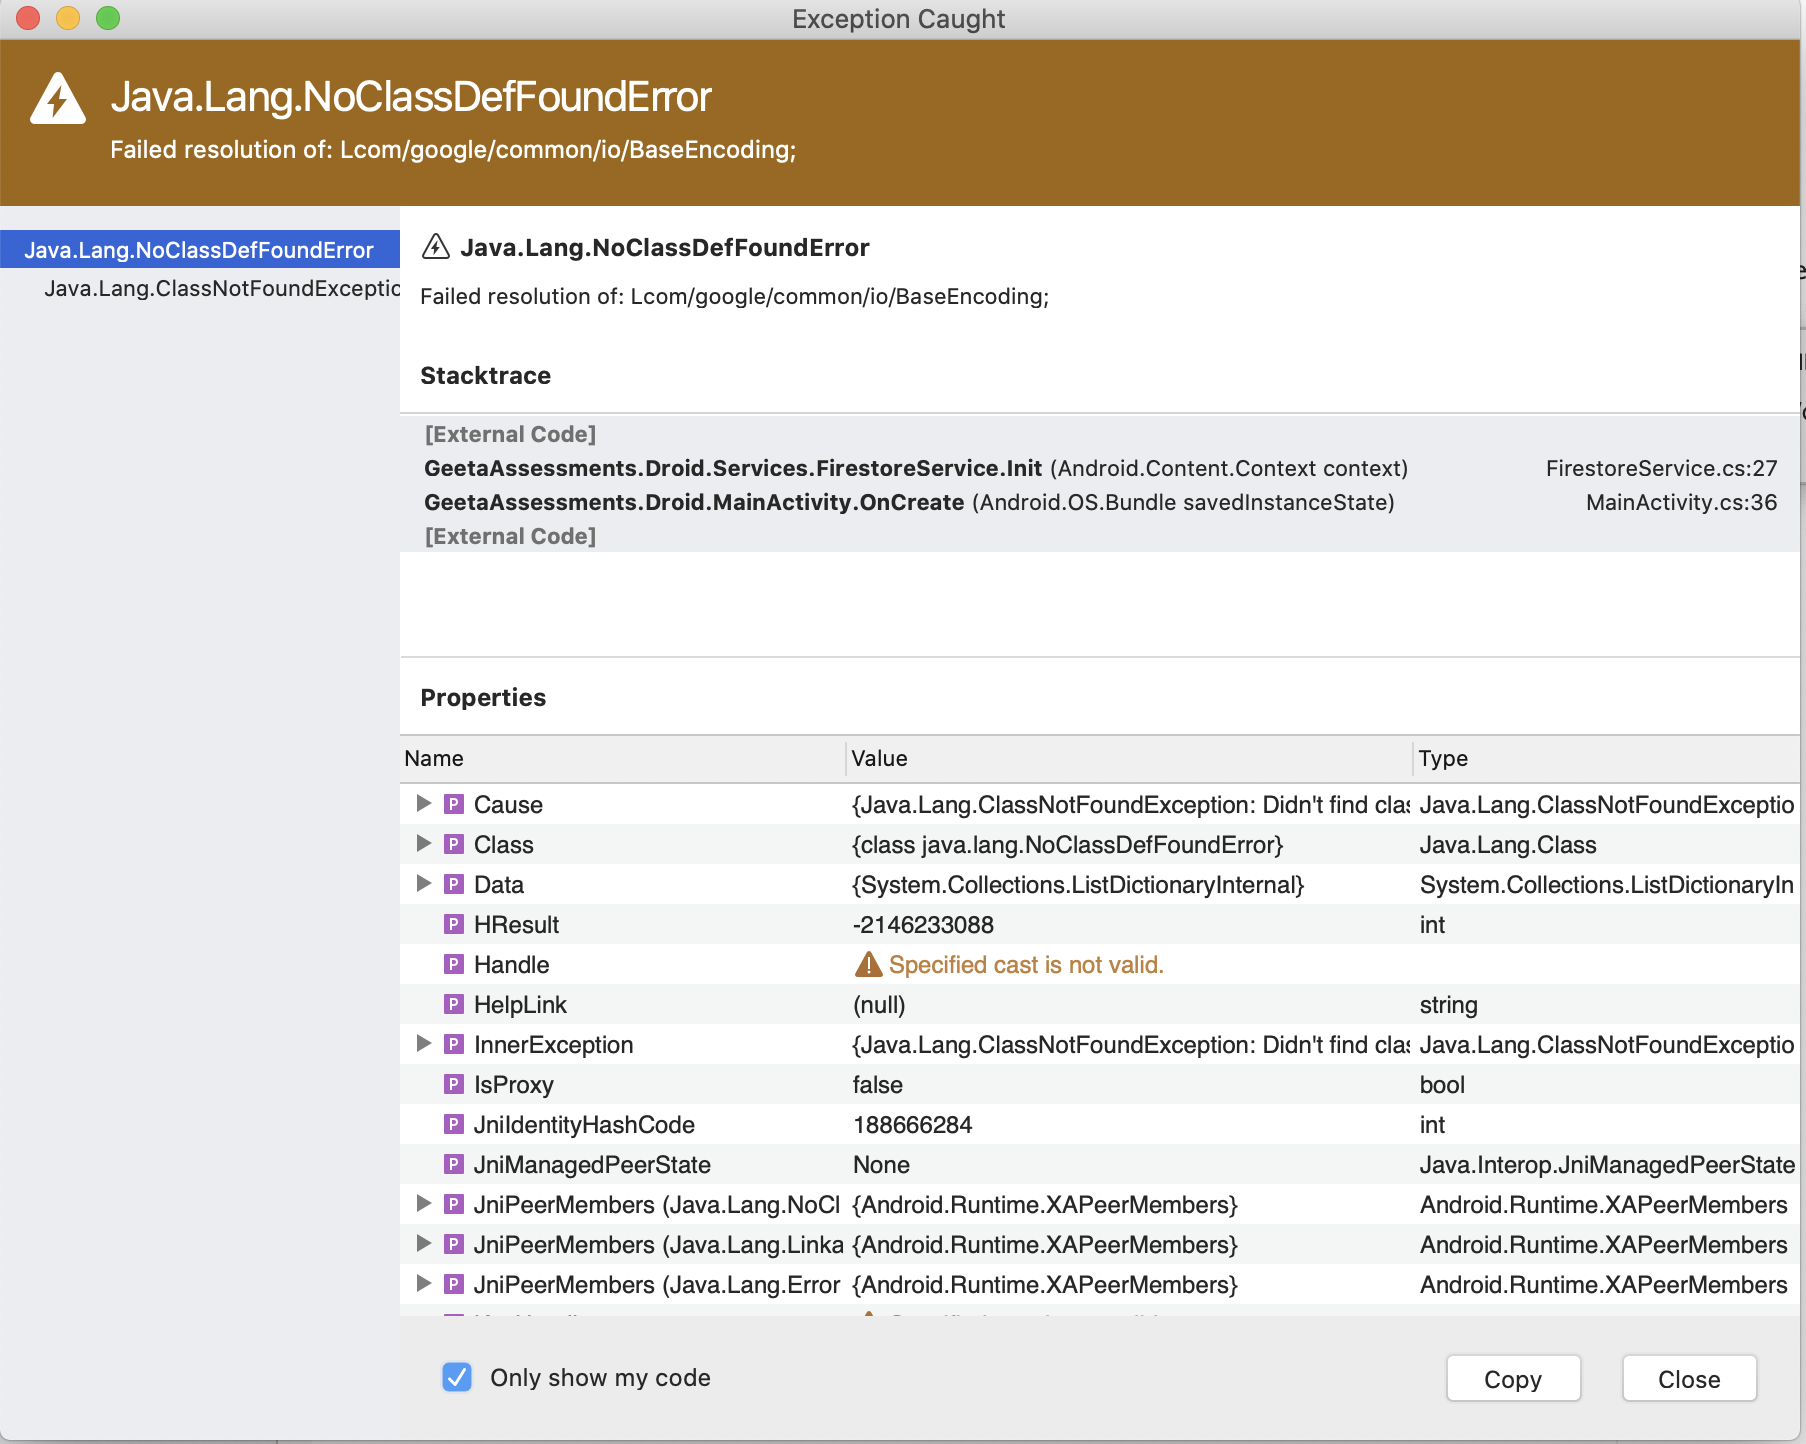Screen dimensions: 1806x1444
Task: Click the property icon for JniPeerMembers (Java.Lang.Linka
Action: tap(454, 1244)
